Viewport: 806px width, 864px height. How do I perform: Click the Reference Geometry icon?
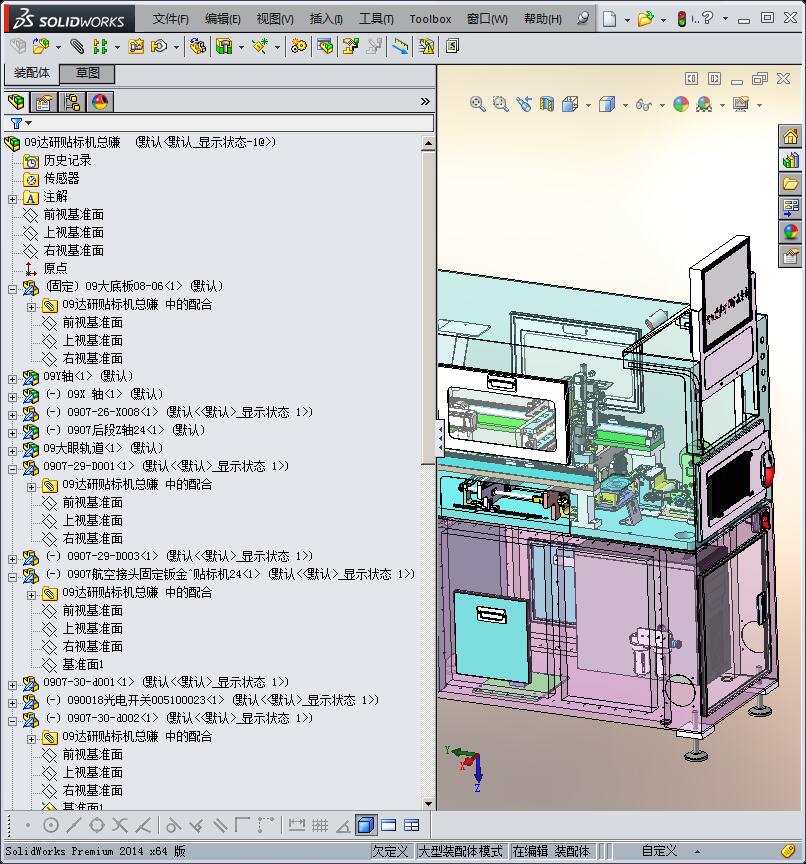point(259,46)
